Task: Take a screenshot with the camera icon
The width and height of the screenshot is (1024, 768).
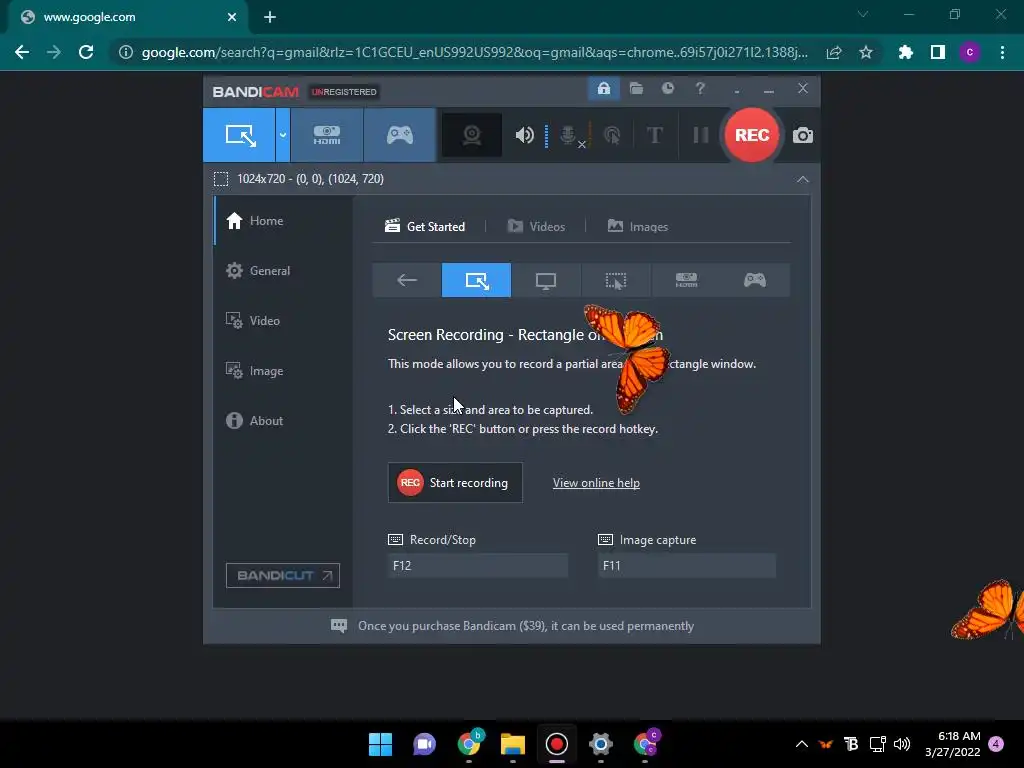Action: [803, 135]
